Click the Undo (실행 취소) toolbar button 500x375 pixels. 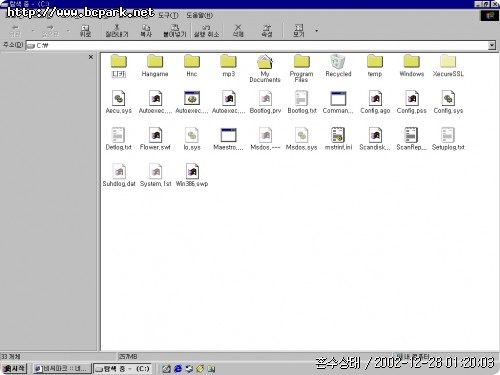click(x=206, y=31)
